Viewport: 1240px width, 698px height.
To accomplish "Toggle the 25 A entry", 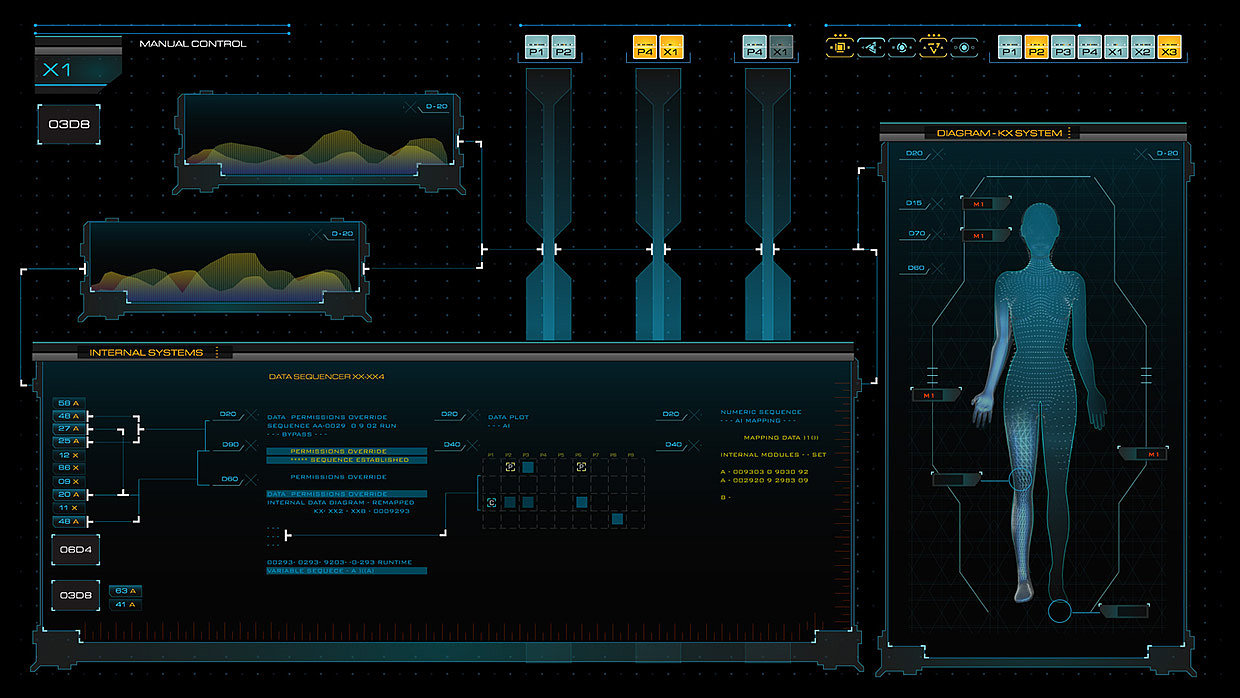I will tap(69, 441).
